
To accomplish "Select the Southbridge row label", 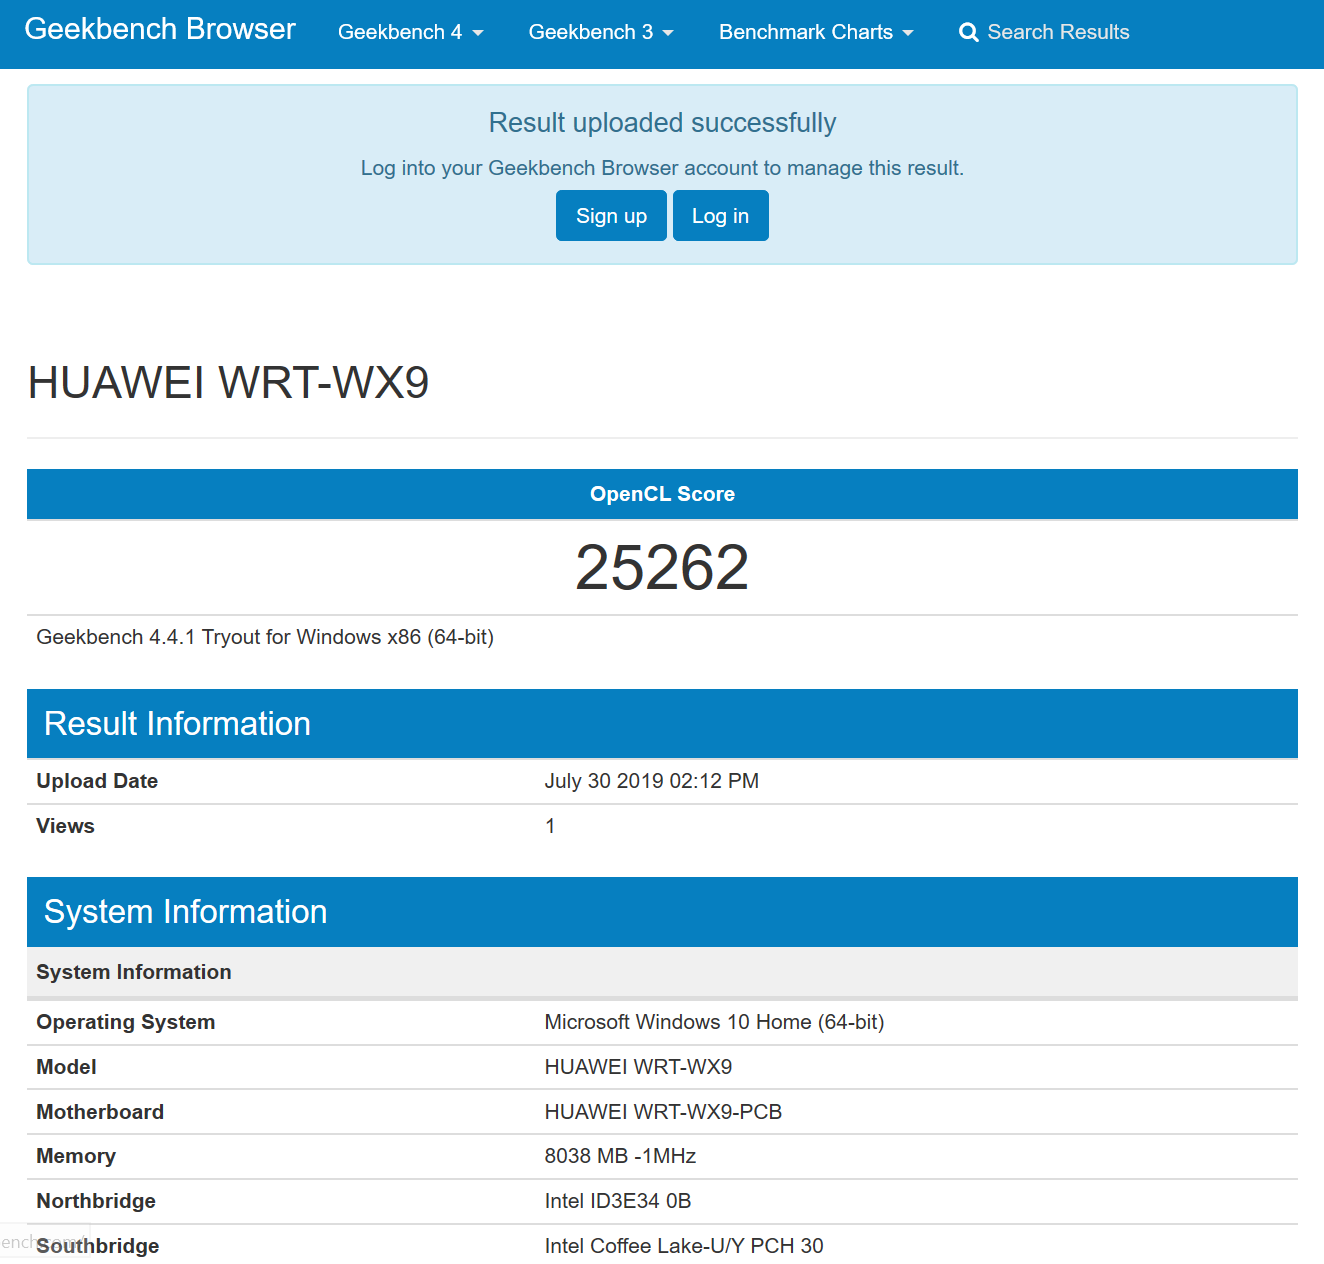I will coord(98,1246).
